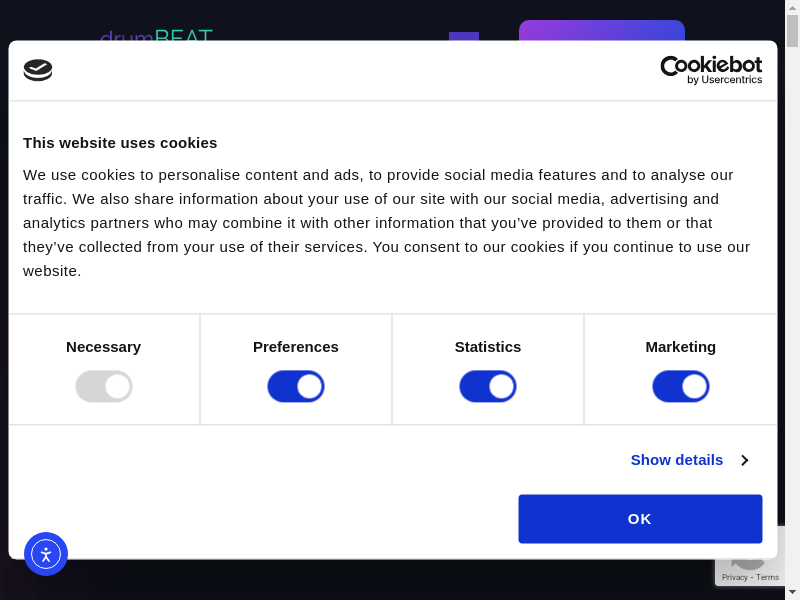Click the scrollbar up arrow
Image resolution: width=800 pixels, height=600 pixels.
pyautogui.click(x=792, y=7)
